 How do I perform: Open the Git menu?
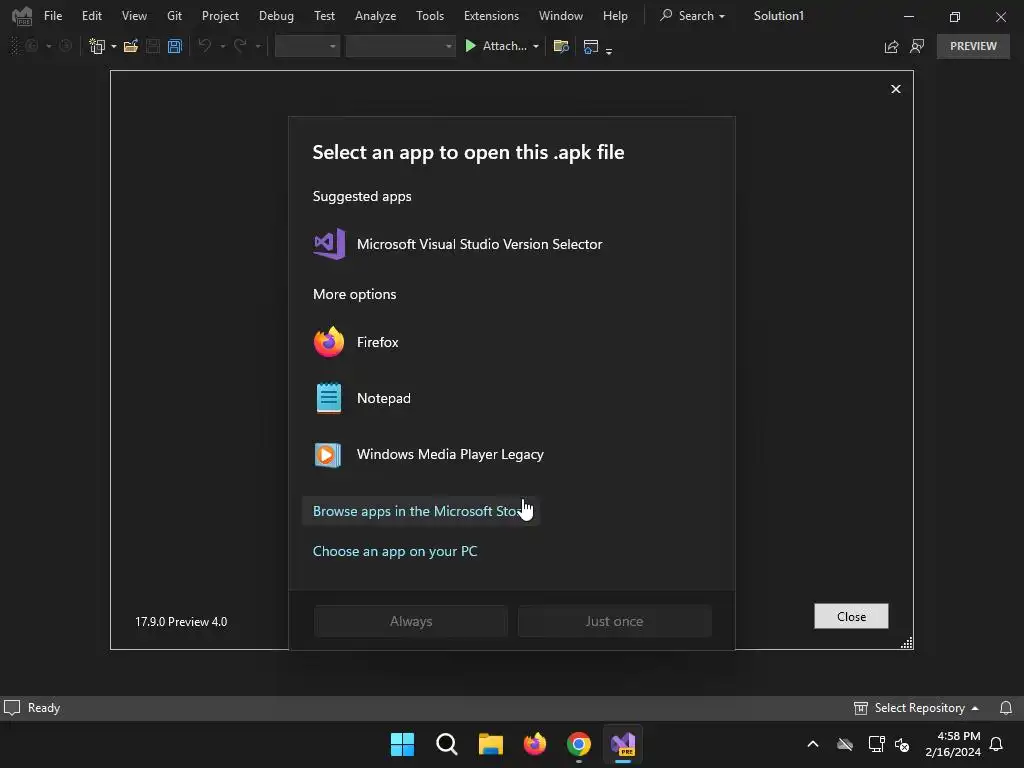174,16
